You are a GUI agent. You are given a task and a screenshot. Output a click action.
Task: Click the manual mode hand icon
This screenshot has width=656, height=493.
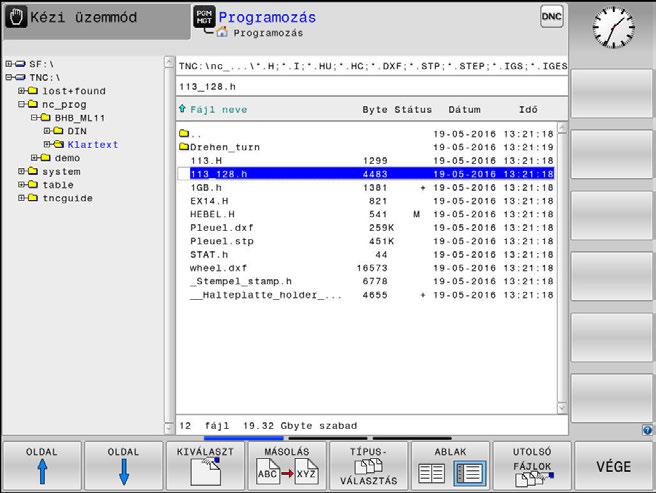17,18
